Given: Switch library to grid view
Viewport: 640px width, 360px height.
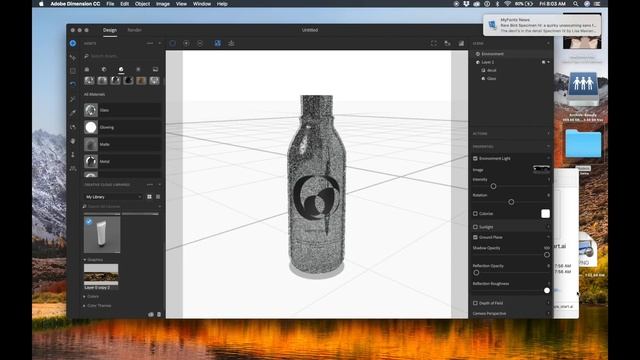Looking at the screenshot, I should 149,197.
